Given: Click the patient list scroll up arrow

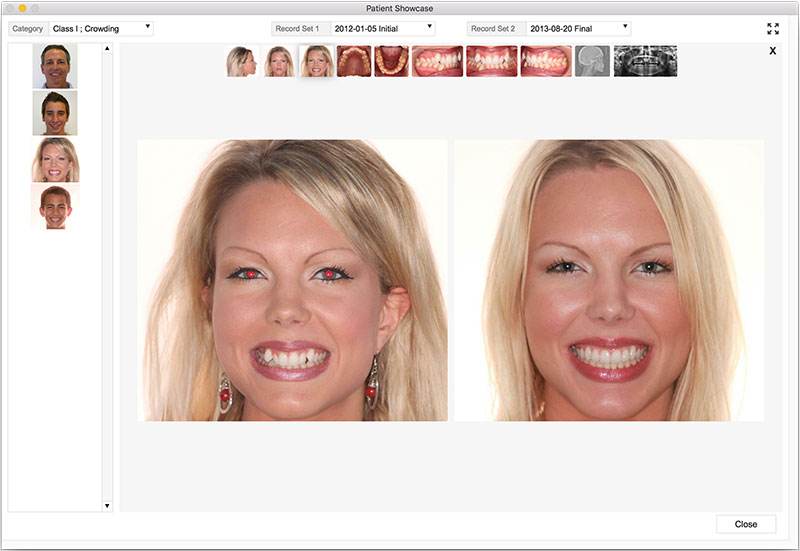Looking at the screenshot, I should pyautogui.click(x=107, y=48).
